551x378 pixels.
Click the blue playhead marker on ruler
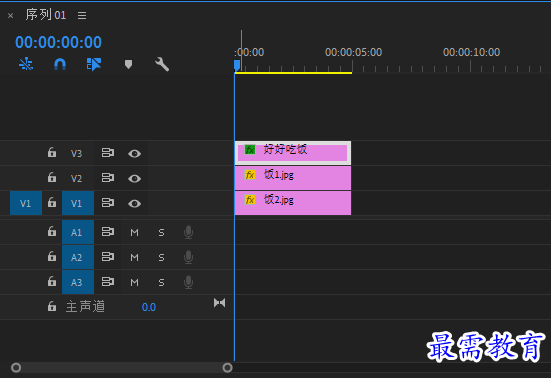(237, 65)
